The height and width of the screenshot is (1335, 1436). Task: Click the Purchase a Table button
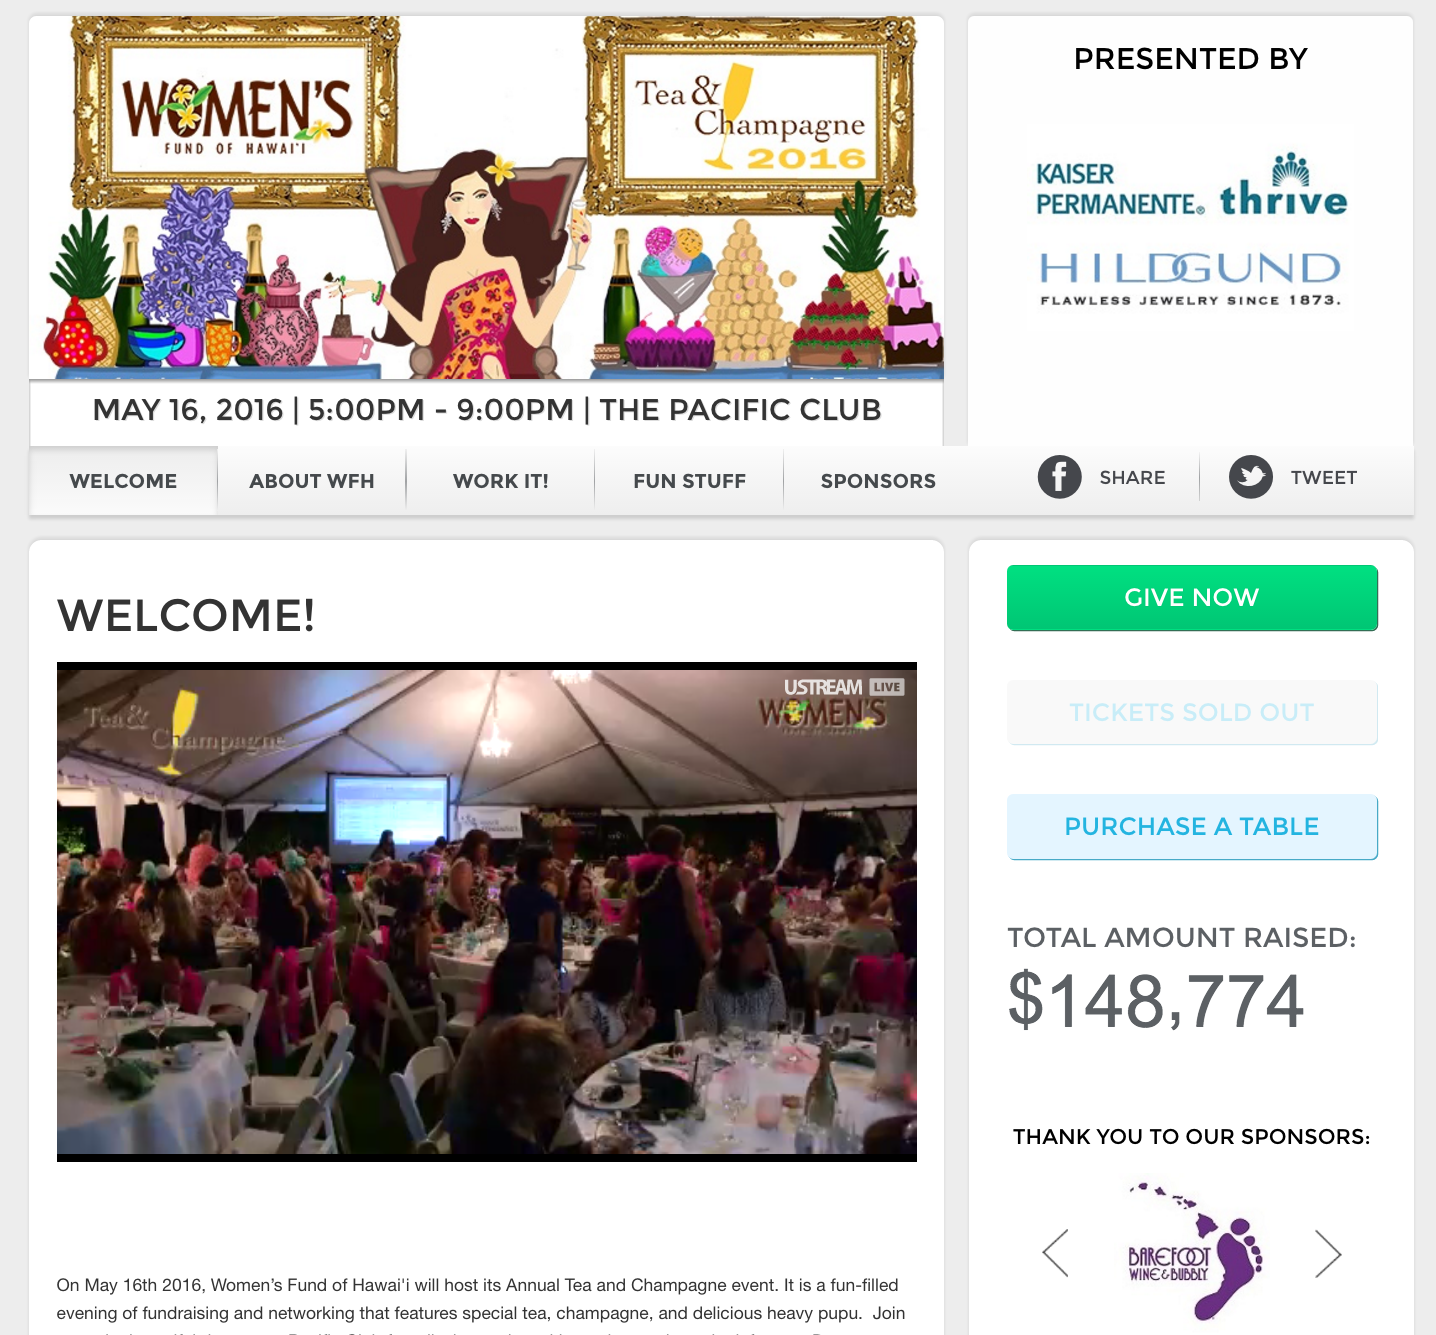click(1192, 827)
